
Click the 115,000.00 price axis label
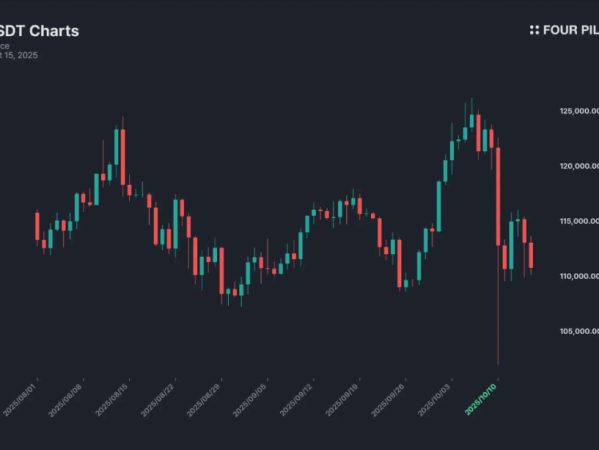tap(579, 221)
